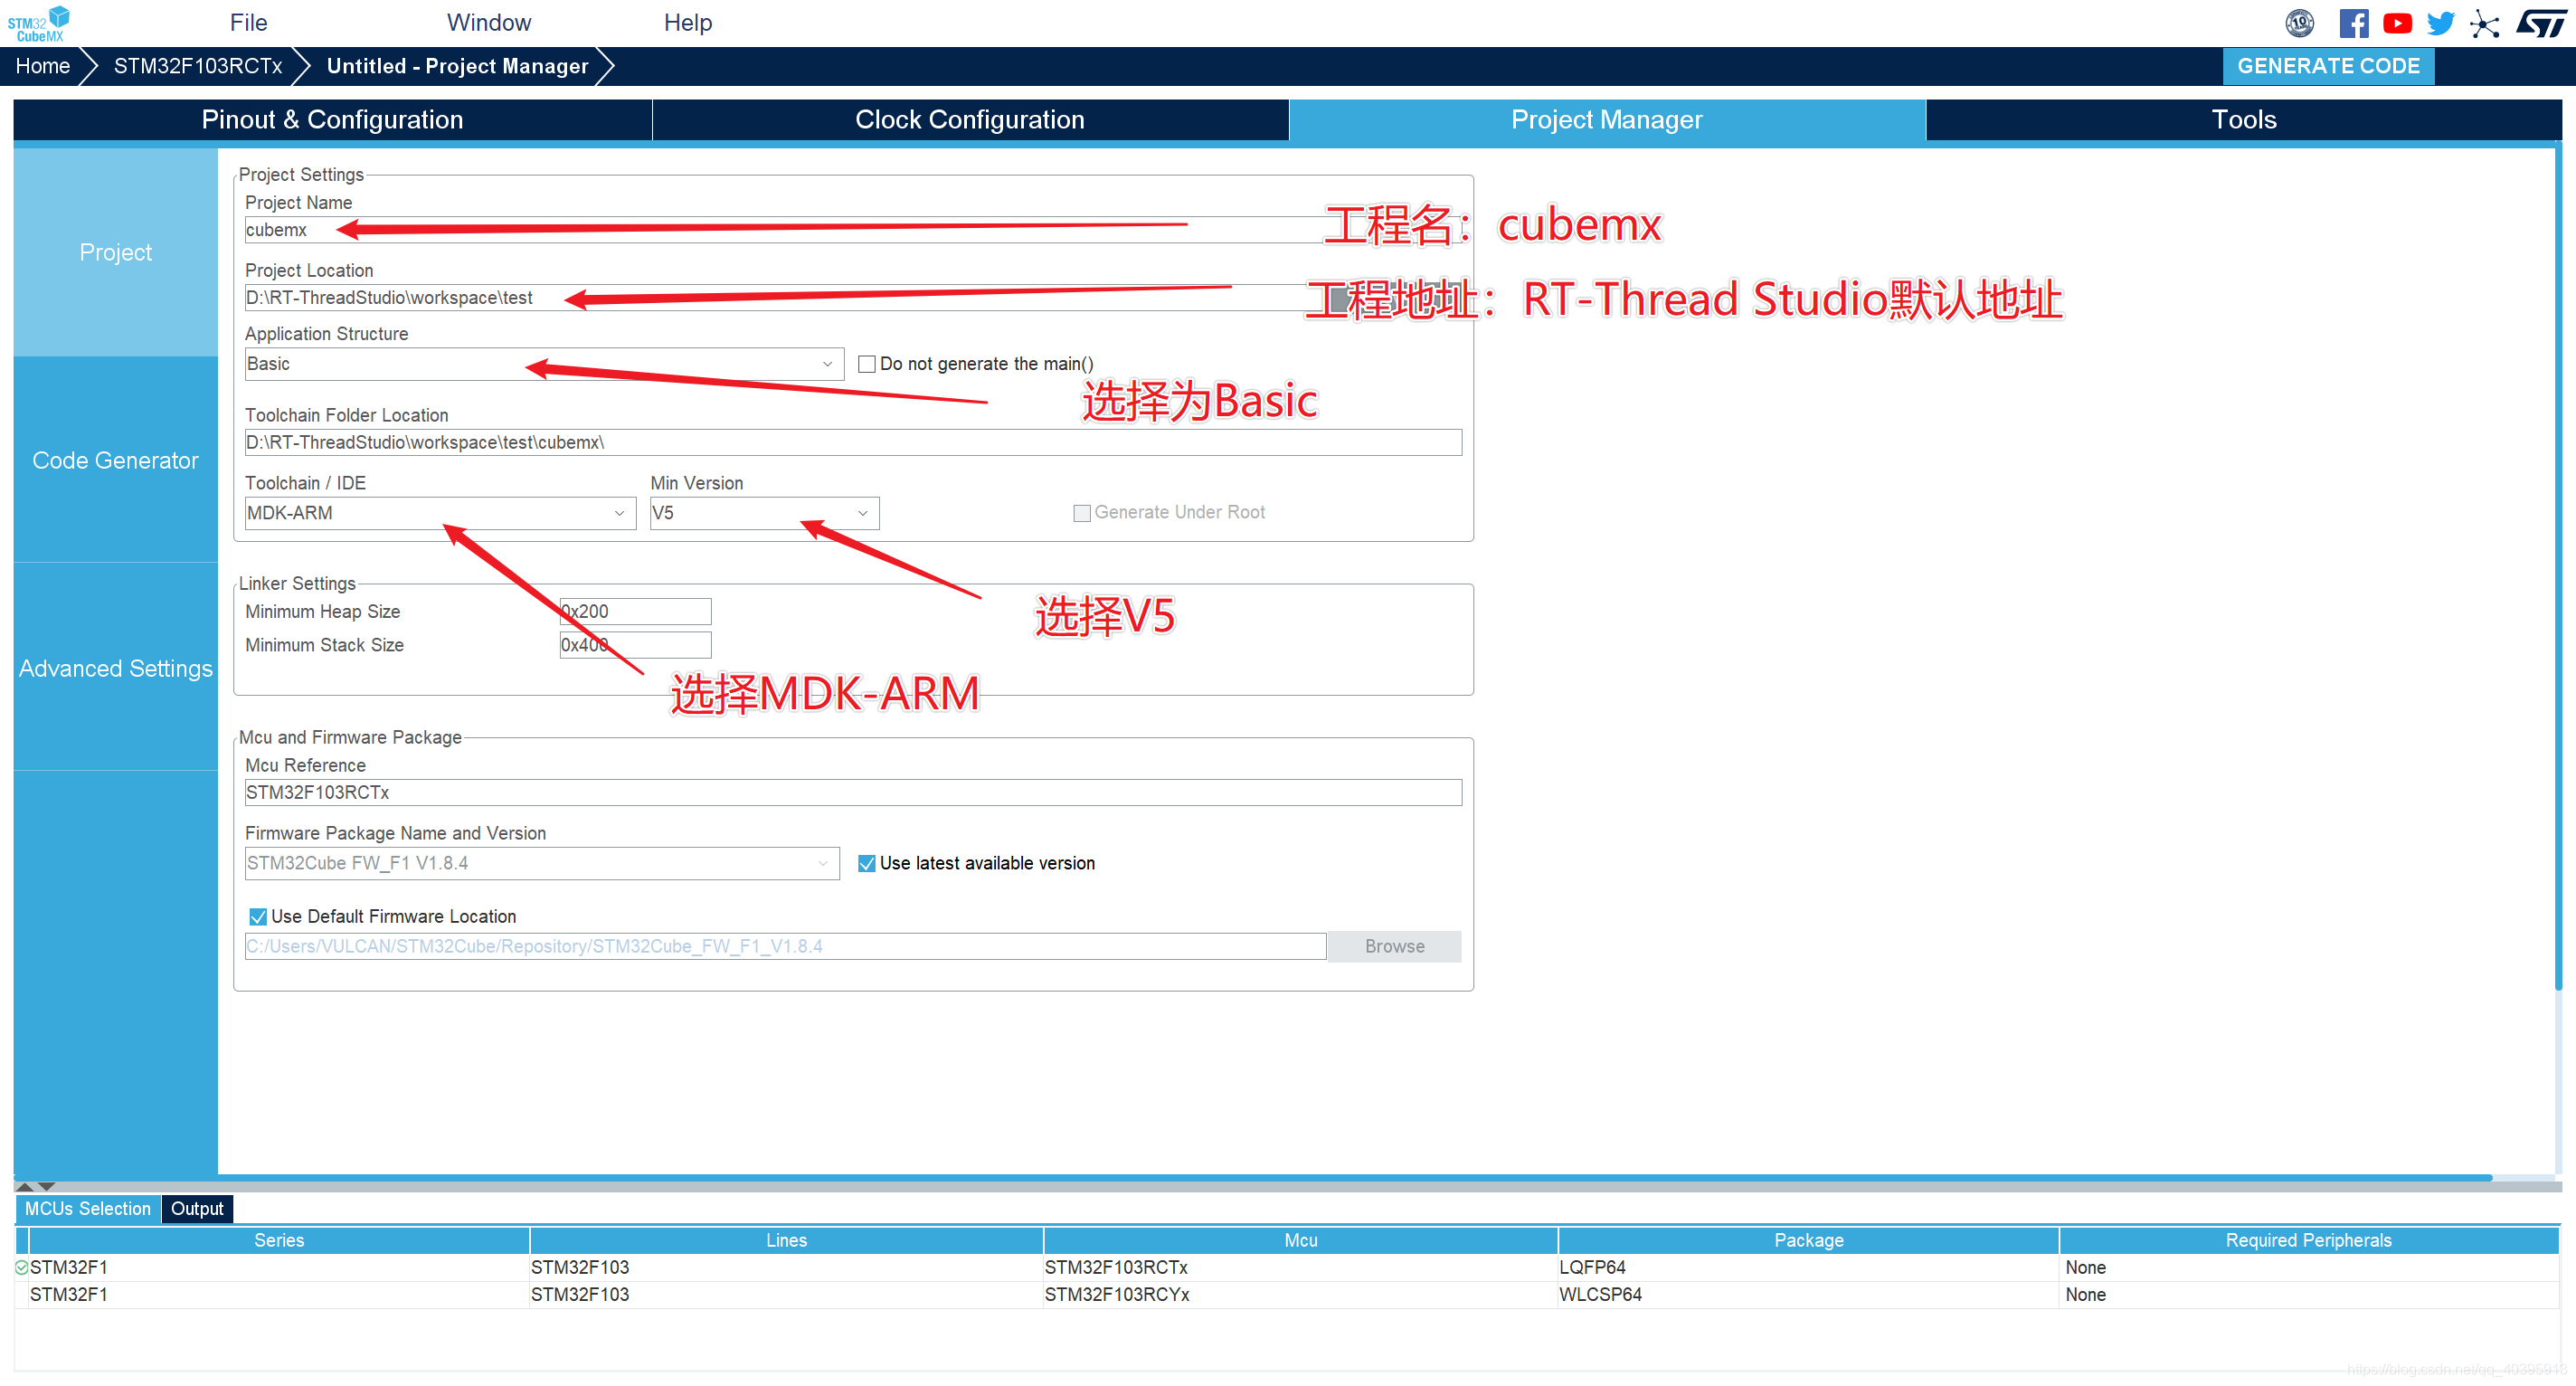2576x1386 pixels.
Task: Click the ST community network icon
Action: coord(2484,23)
